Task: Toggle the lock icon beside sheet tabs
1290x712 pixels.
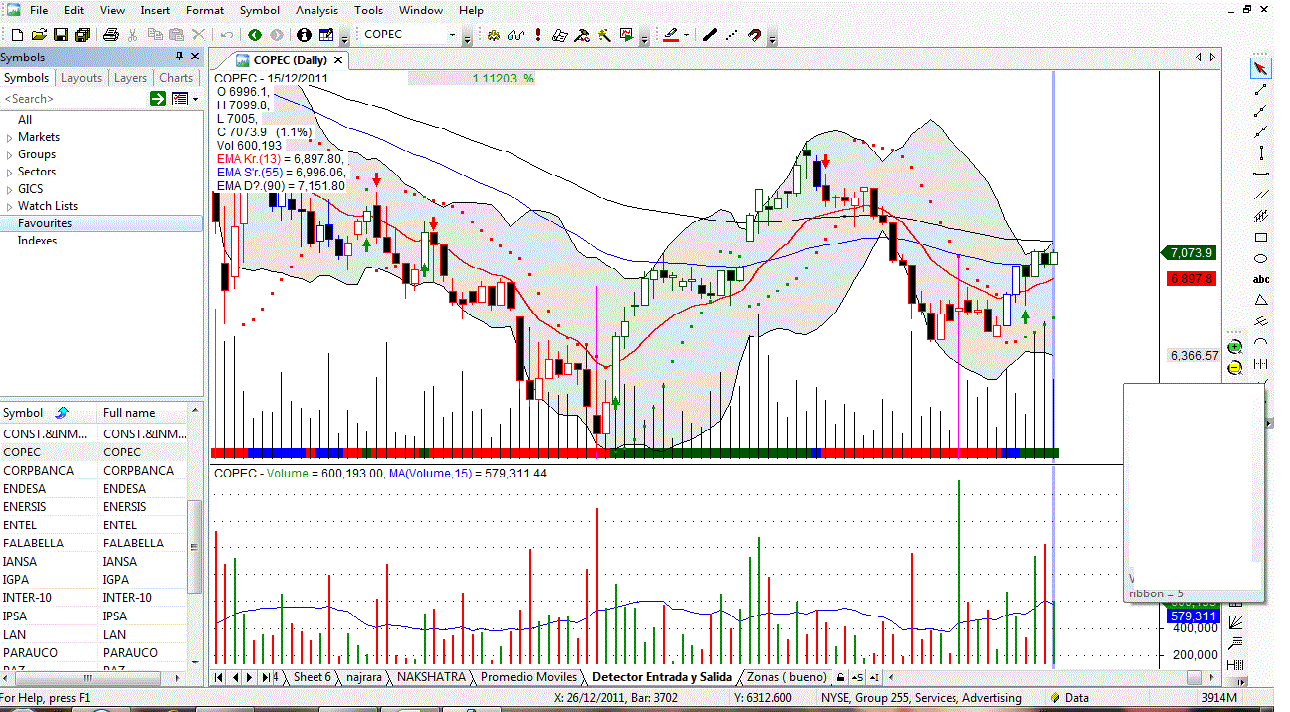Action: tap(840, 677)
